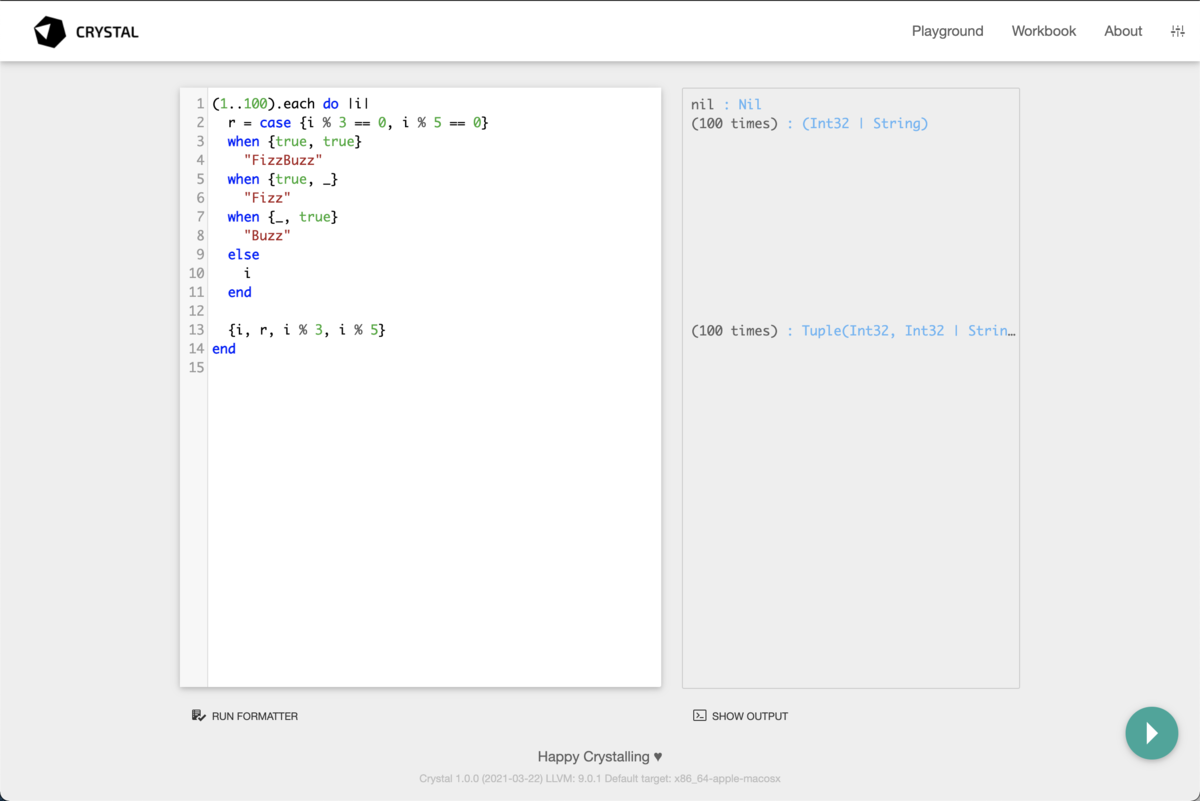
Task: Click the Show Output terminal icon
Action: pos(700,715)
